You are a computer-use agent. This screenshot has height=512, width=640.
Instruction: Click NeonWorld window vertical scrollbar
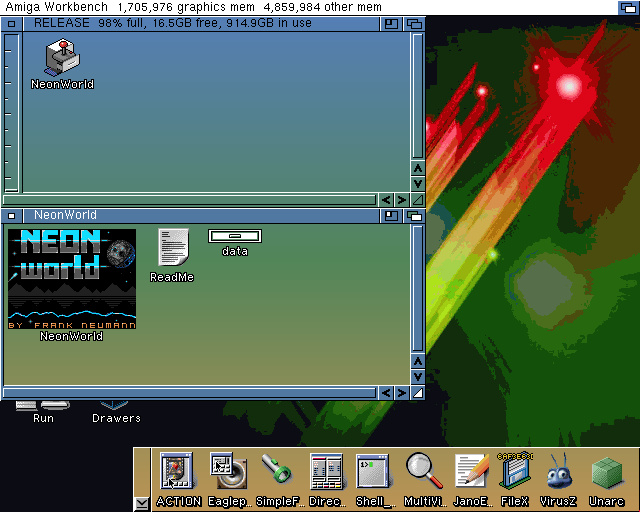pos(418,288)
